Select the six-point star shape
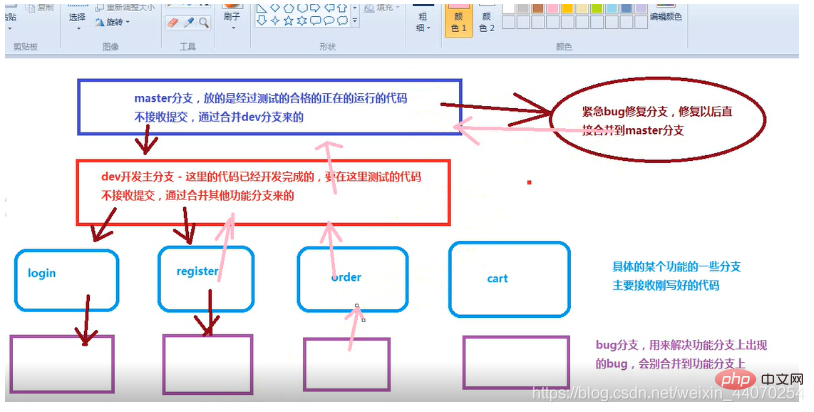Screen dimensions: 814x412 [x=302, y=21]
